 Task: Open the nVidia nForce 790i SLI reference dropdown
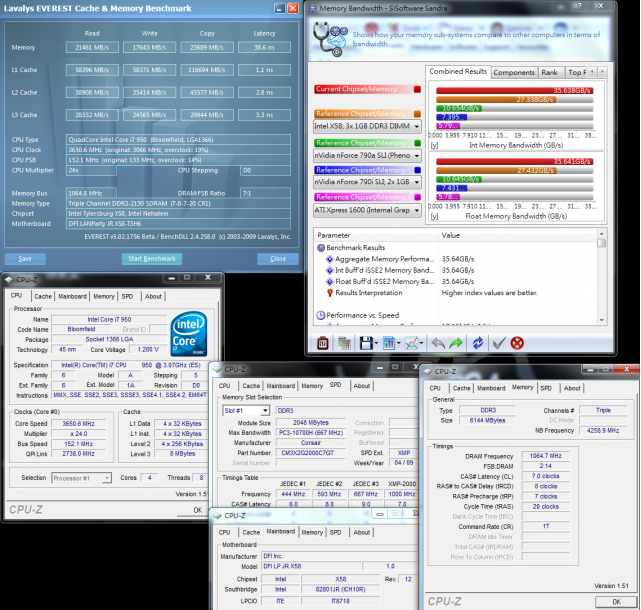point(417,182)
